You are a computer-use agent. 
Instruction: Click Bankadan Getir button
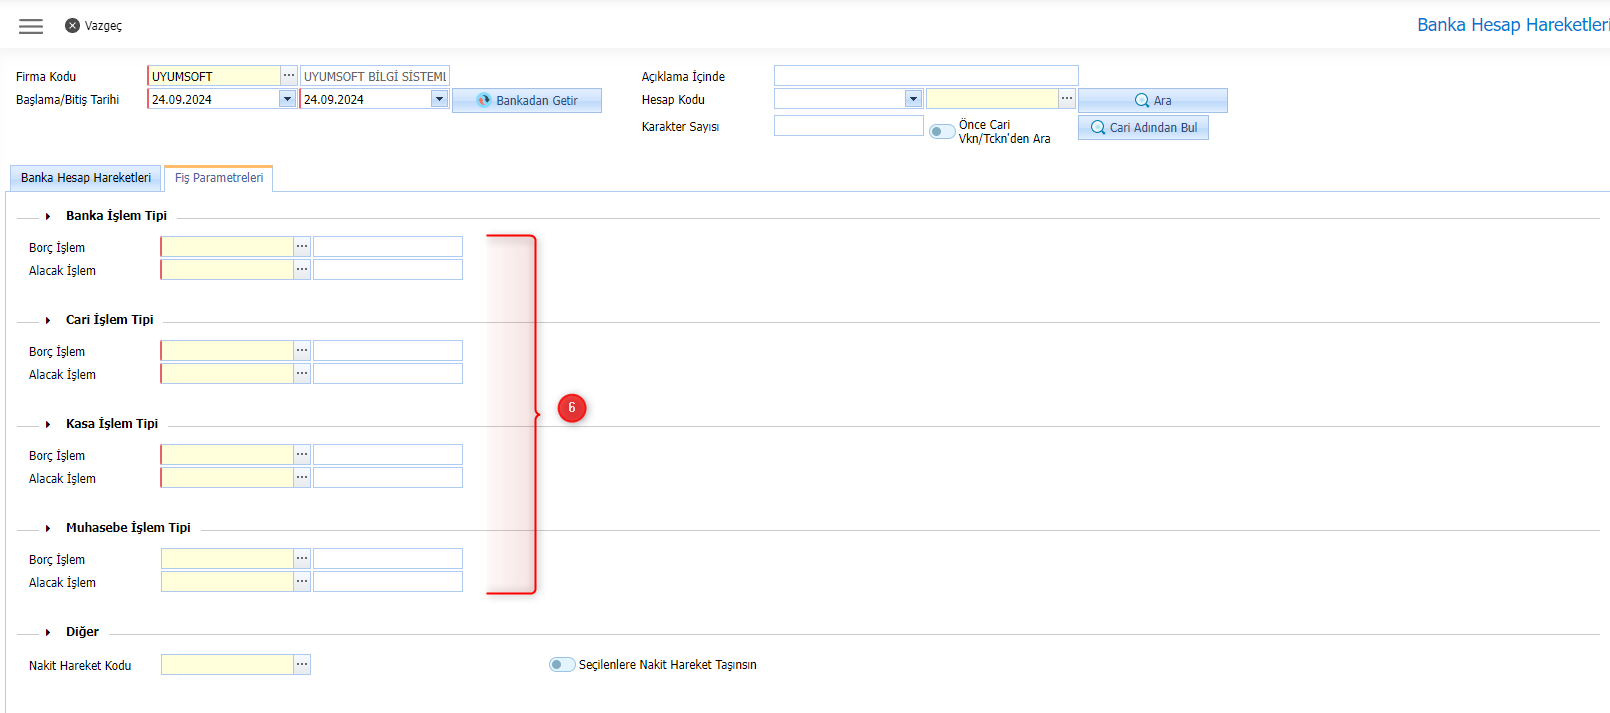(527, 101)
